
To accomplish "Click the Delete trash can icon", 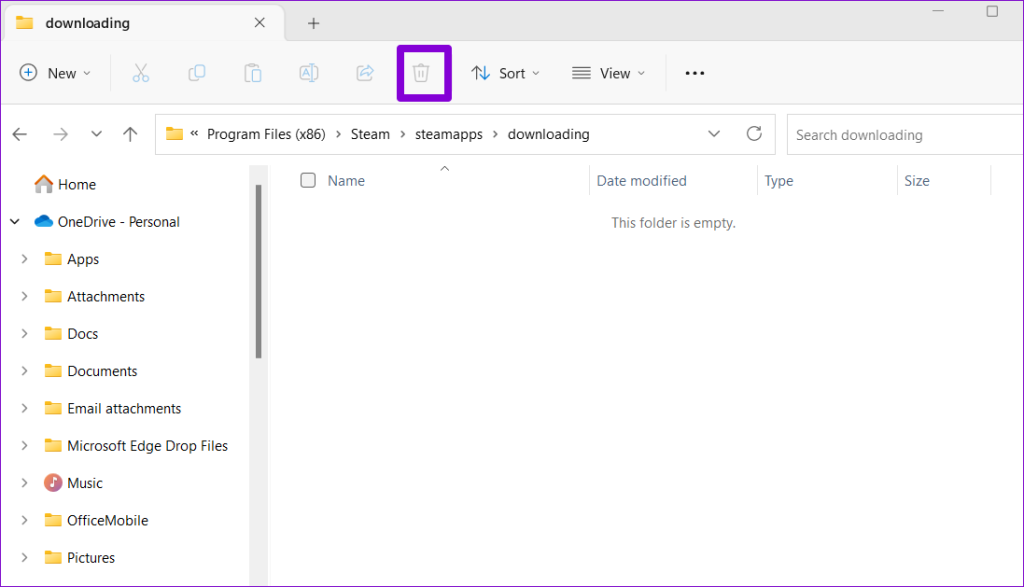I will [x=421, y=73].
